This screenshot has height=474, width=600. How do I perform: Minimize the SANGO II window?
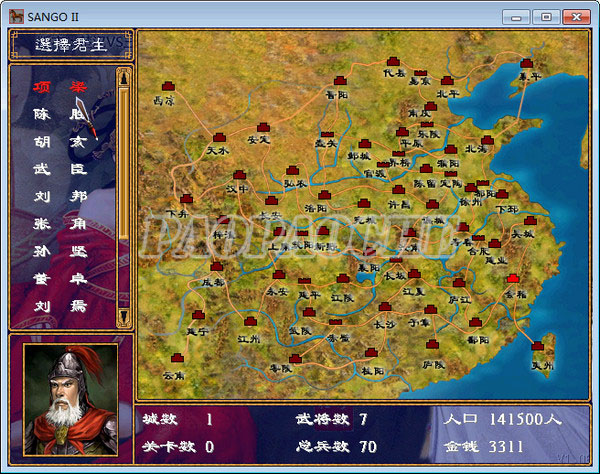(516, 17)
